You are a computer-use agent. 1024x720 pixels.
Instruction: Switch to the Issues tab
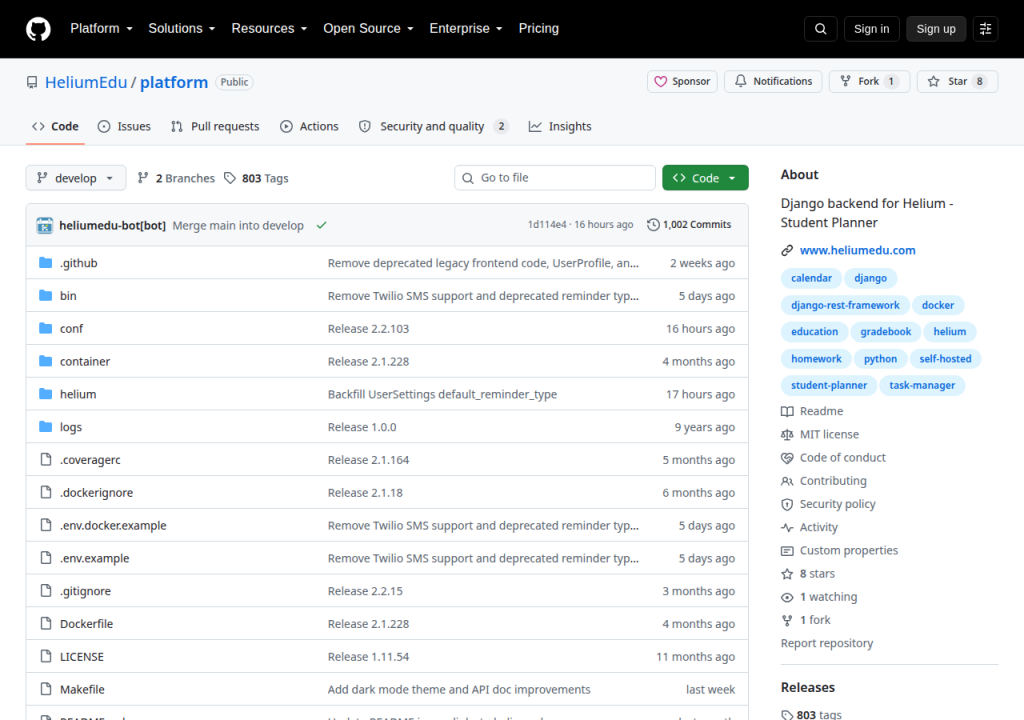tap(124, 126)
